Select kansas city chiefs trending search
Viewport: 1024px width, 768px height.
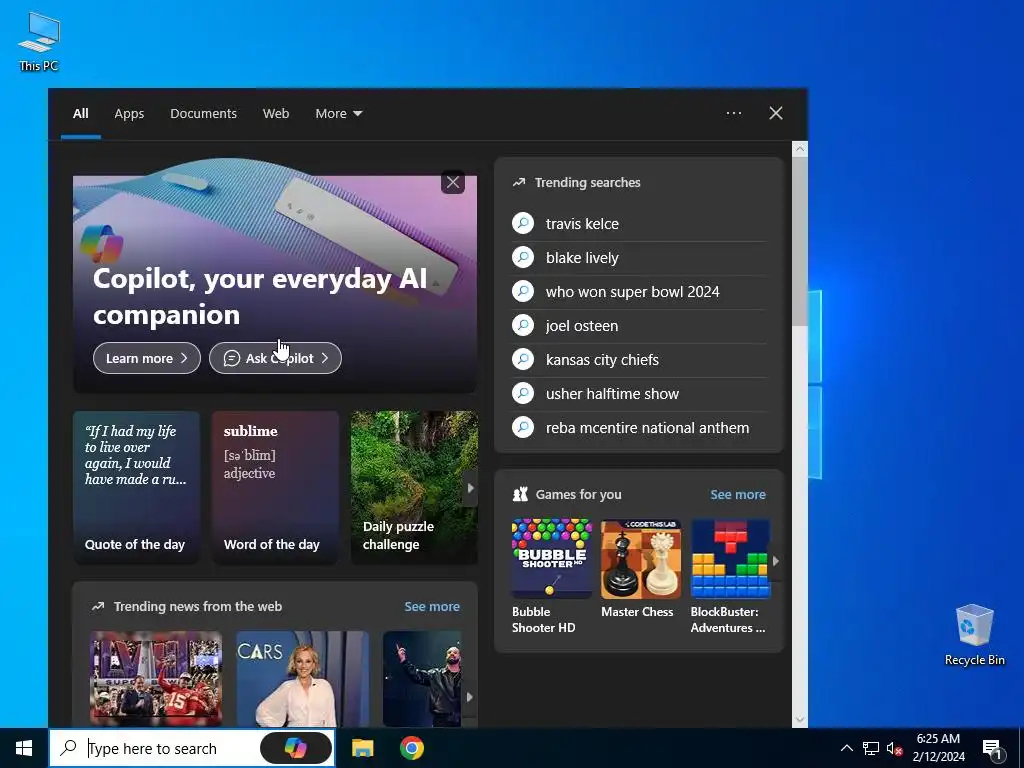tap(602, 359)
